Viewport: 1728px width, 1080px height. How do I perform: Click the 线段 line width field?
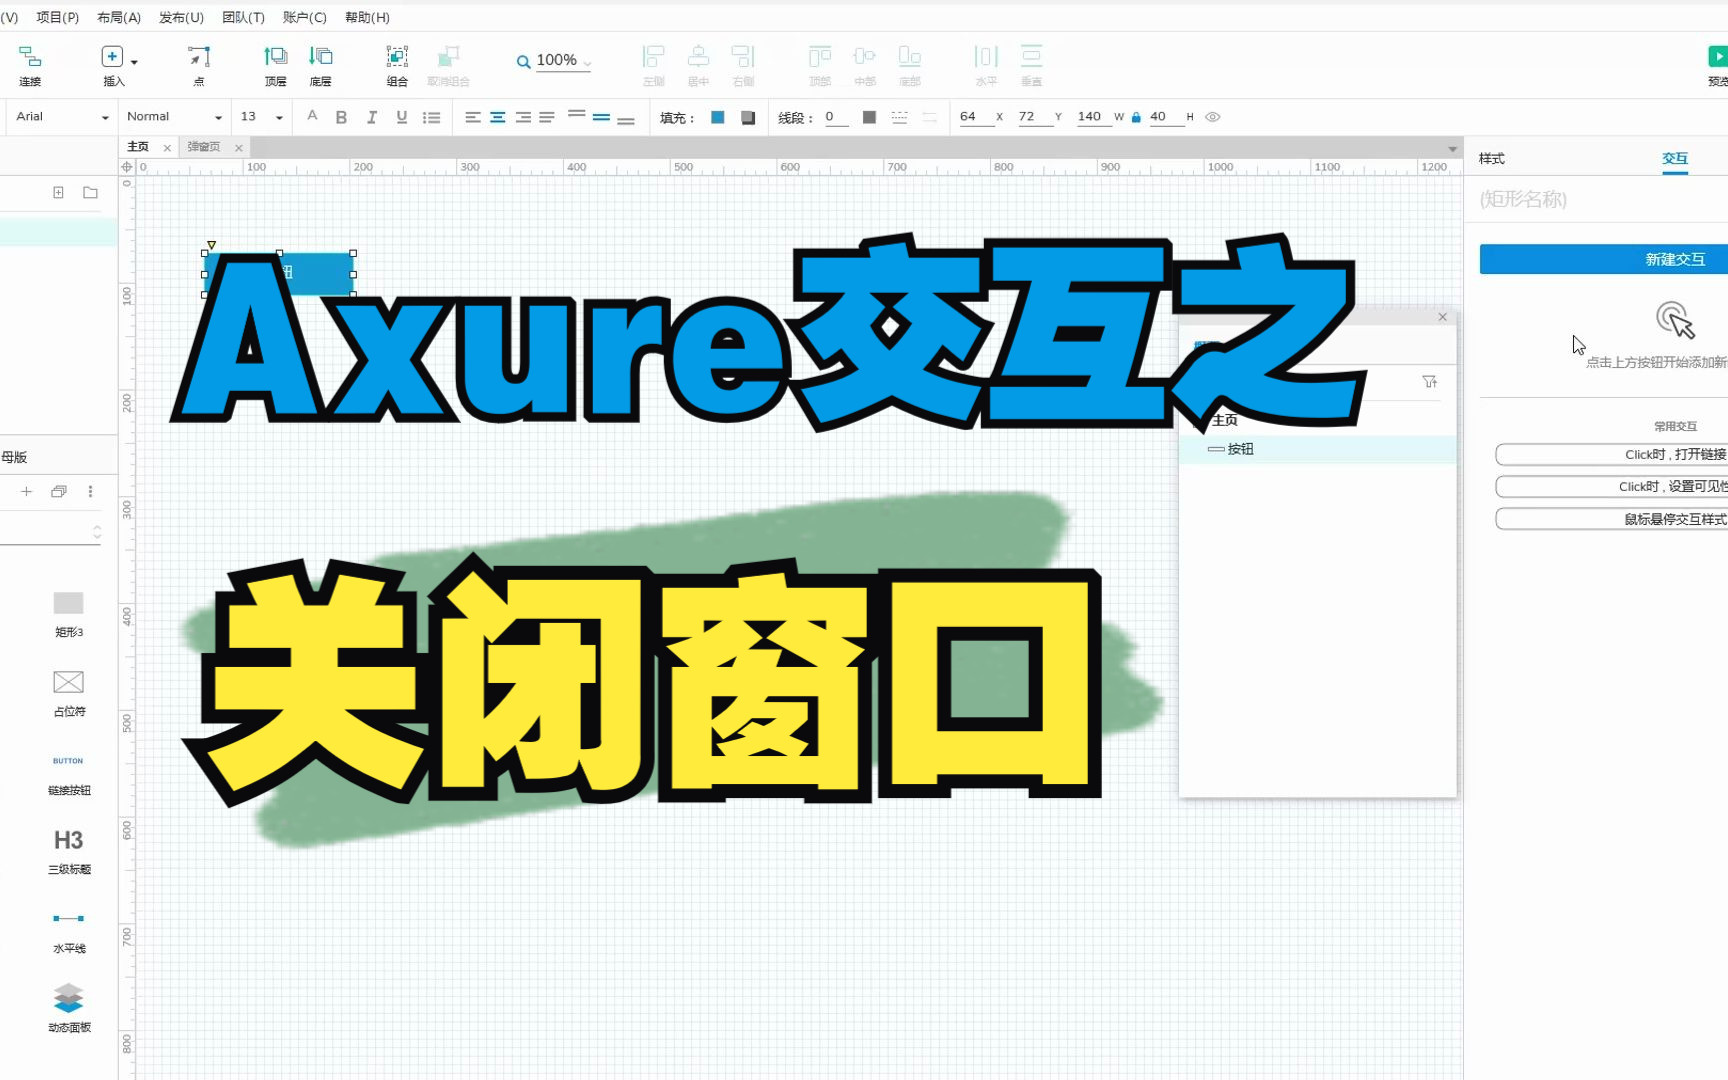tap(836, 117)
